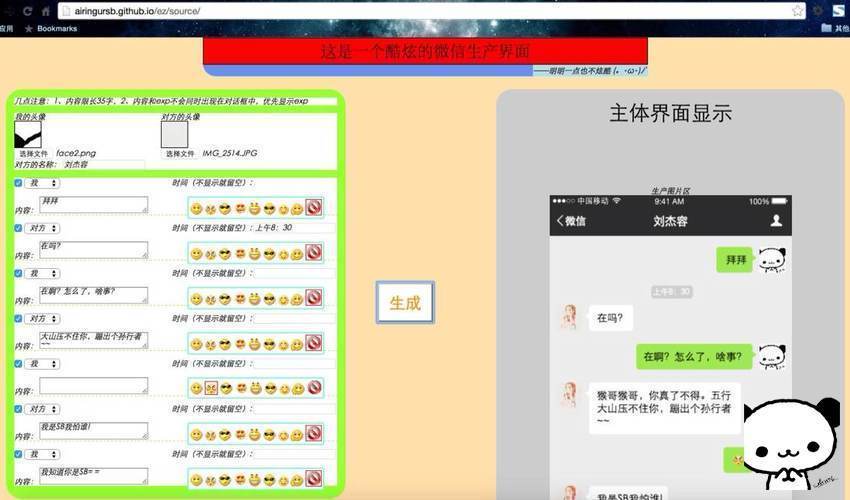Click red no-emoji icon in 我是SB我怕谁 row

(313, 433)
